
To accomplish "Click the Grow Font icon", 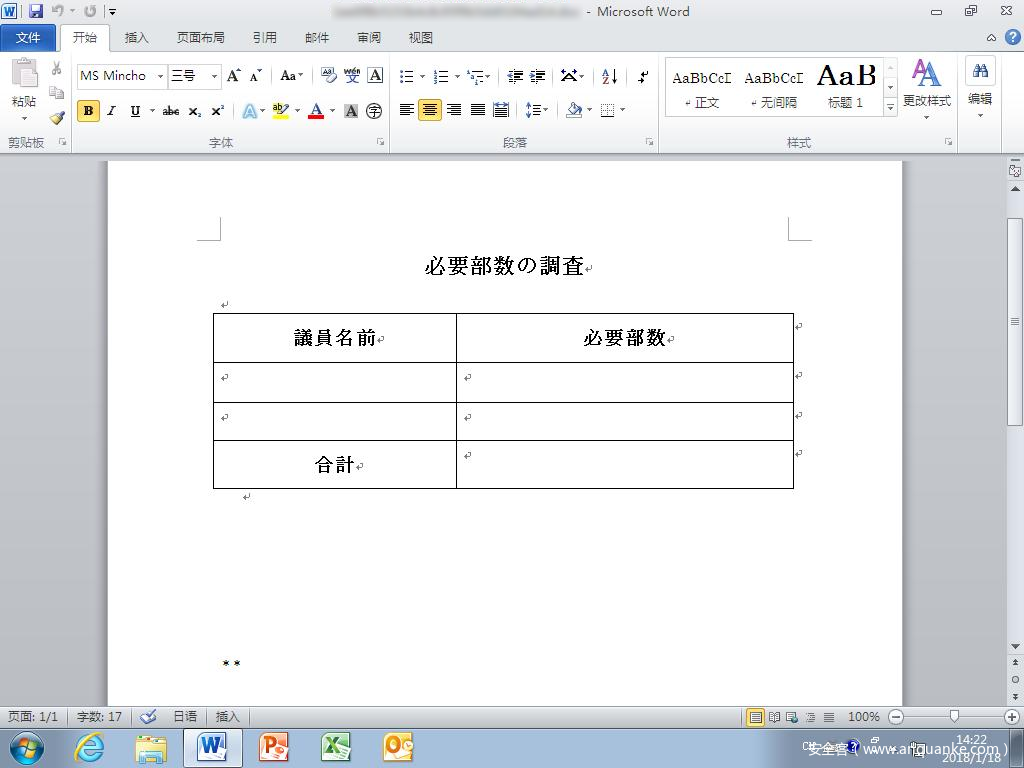I will 233,76.
